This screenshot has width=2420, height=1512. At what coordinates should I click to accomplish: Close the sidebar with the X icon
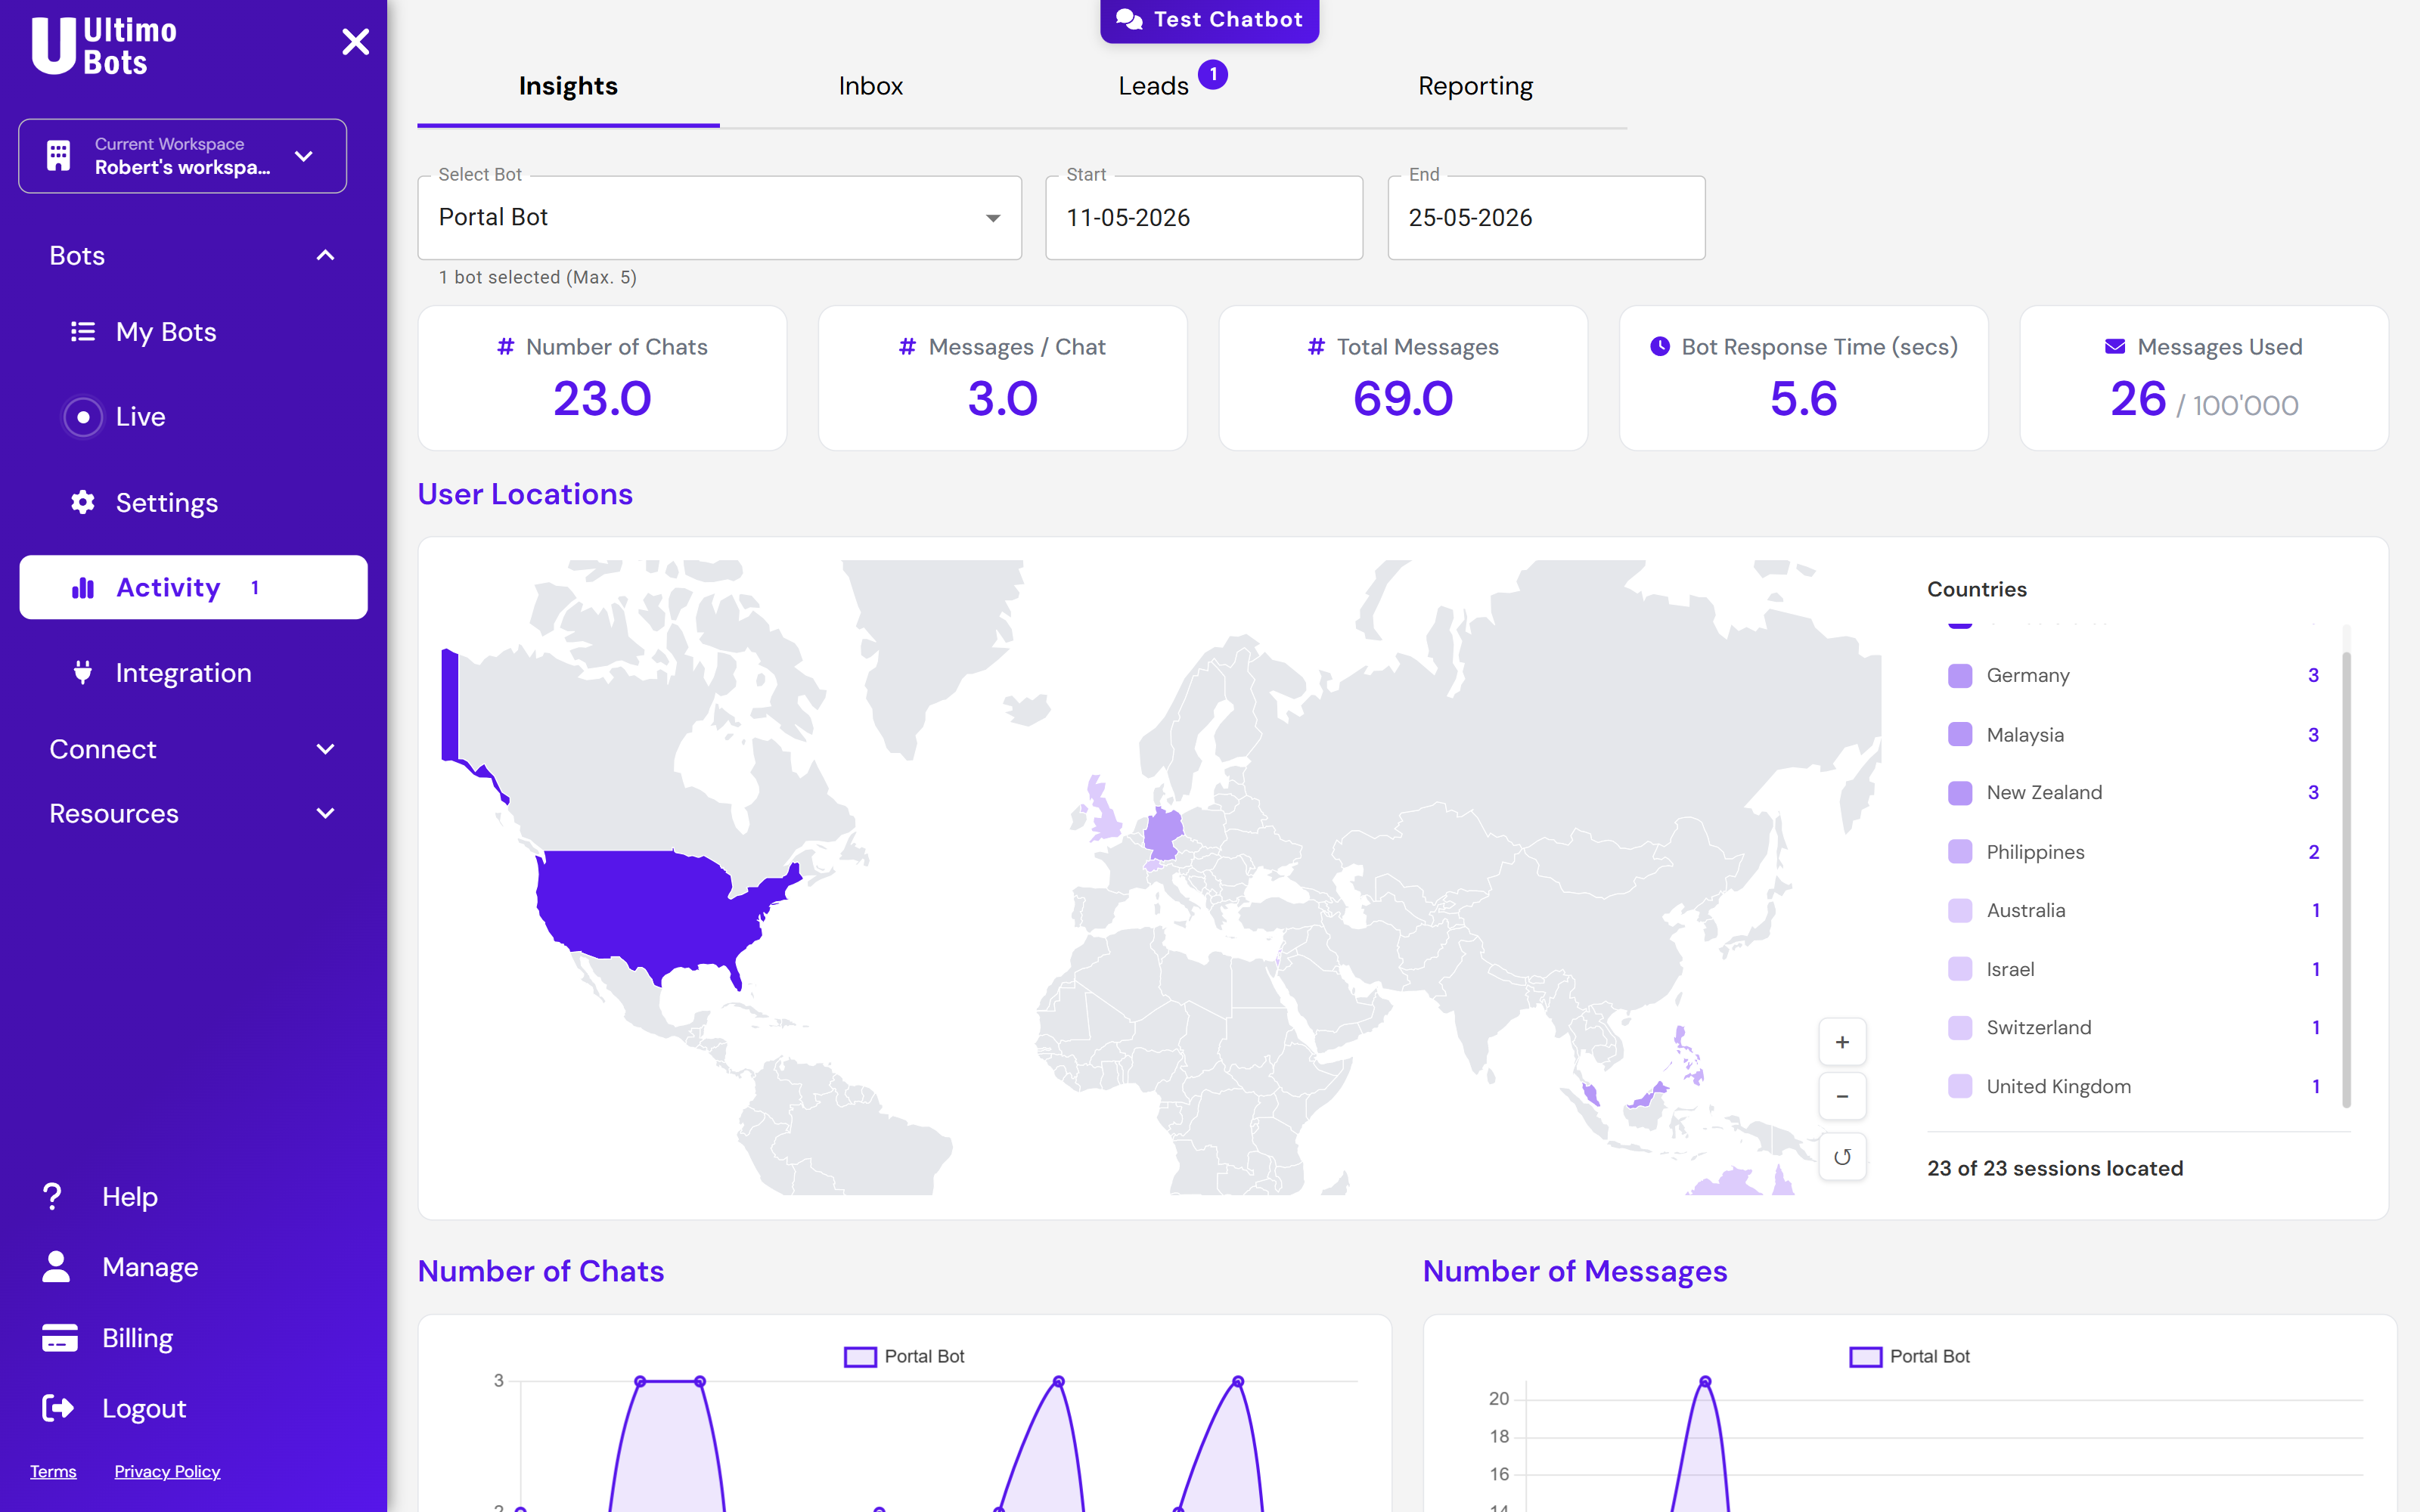[356, 42]
